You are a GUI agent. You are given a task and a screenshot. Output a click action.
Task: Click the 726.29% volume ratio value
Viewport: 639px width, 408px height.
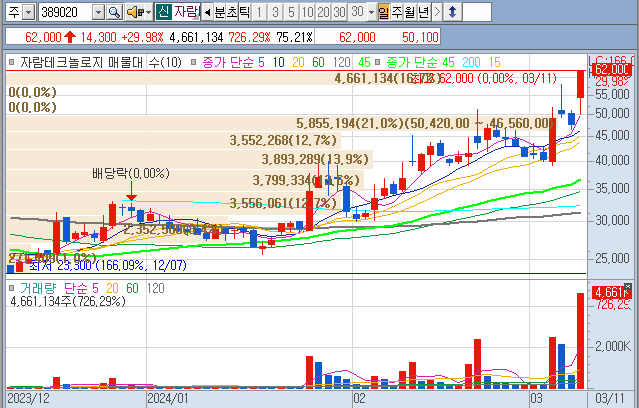click(x=249, y=37)
